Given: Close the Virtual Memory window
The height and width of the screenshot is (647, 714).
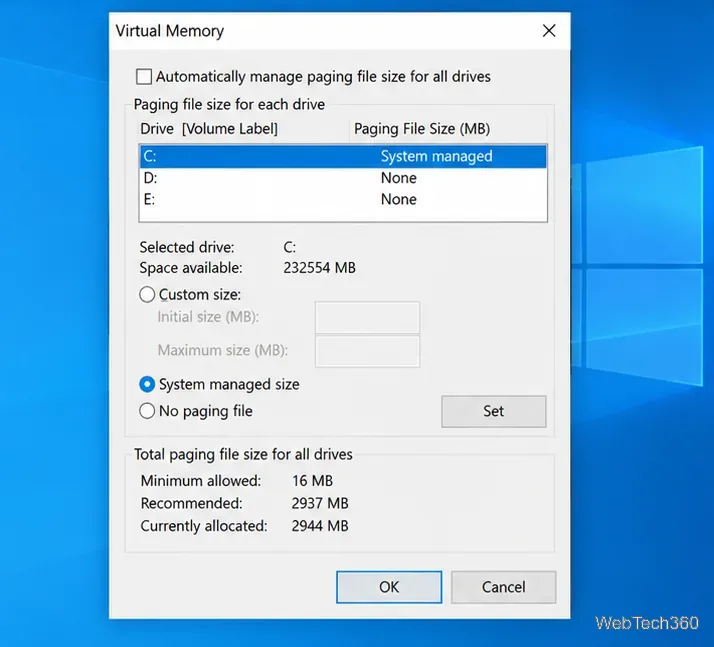Looking at the screenshot, I should [x=549, y=31].
